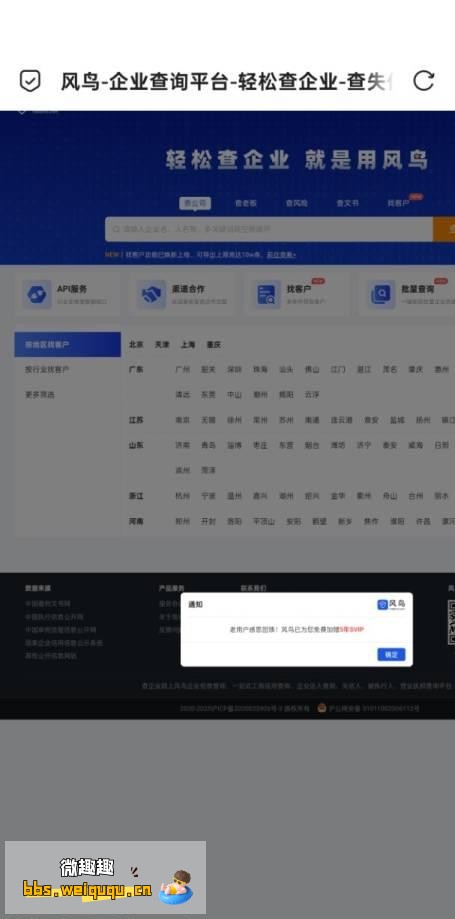Select 按地区找客户 in sidebar
The image size is (455, 919).
(67, 345)
